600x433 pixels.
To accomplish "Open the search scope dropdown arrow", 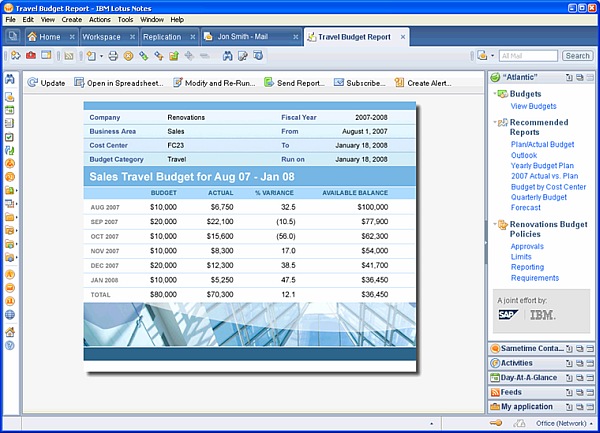I will pyautogui.click(x=492, y=56).
